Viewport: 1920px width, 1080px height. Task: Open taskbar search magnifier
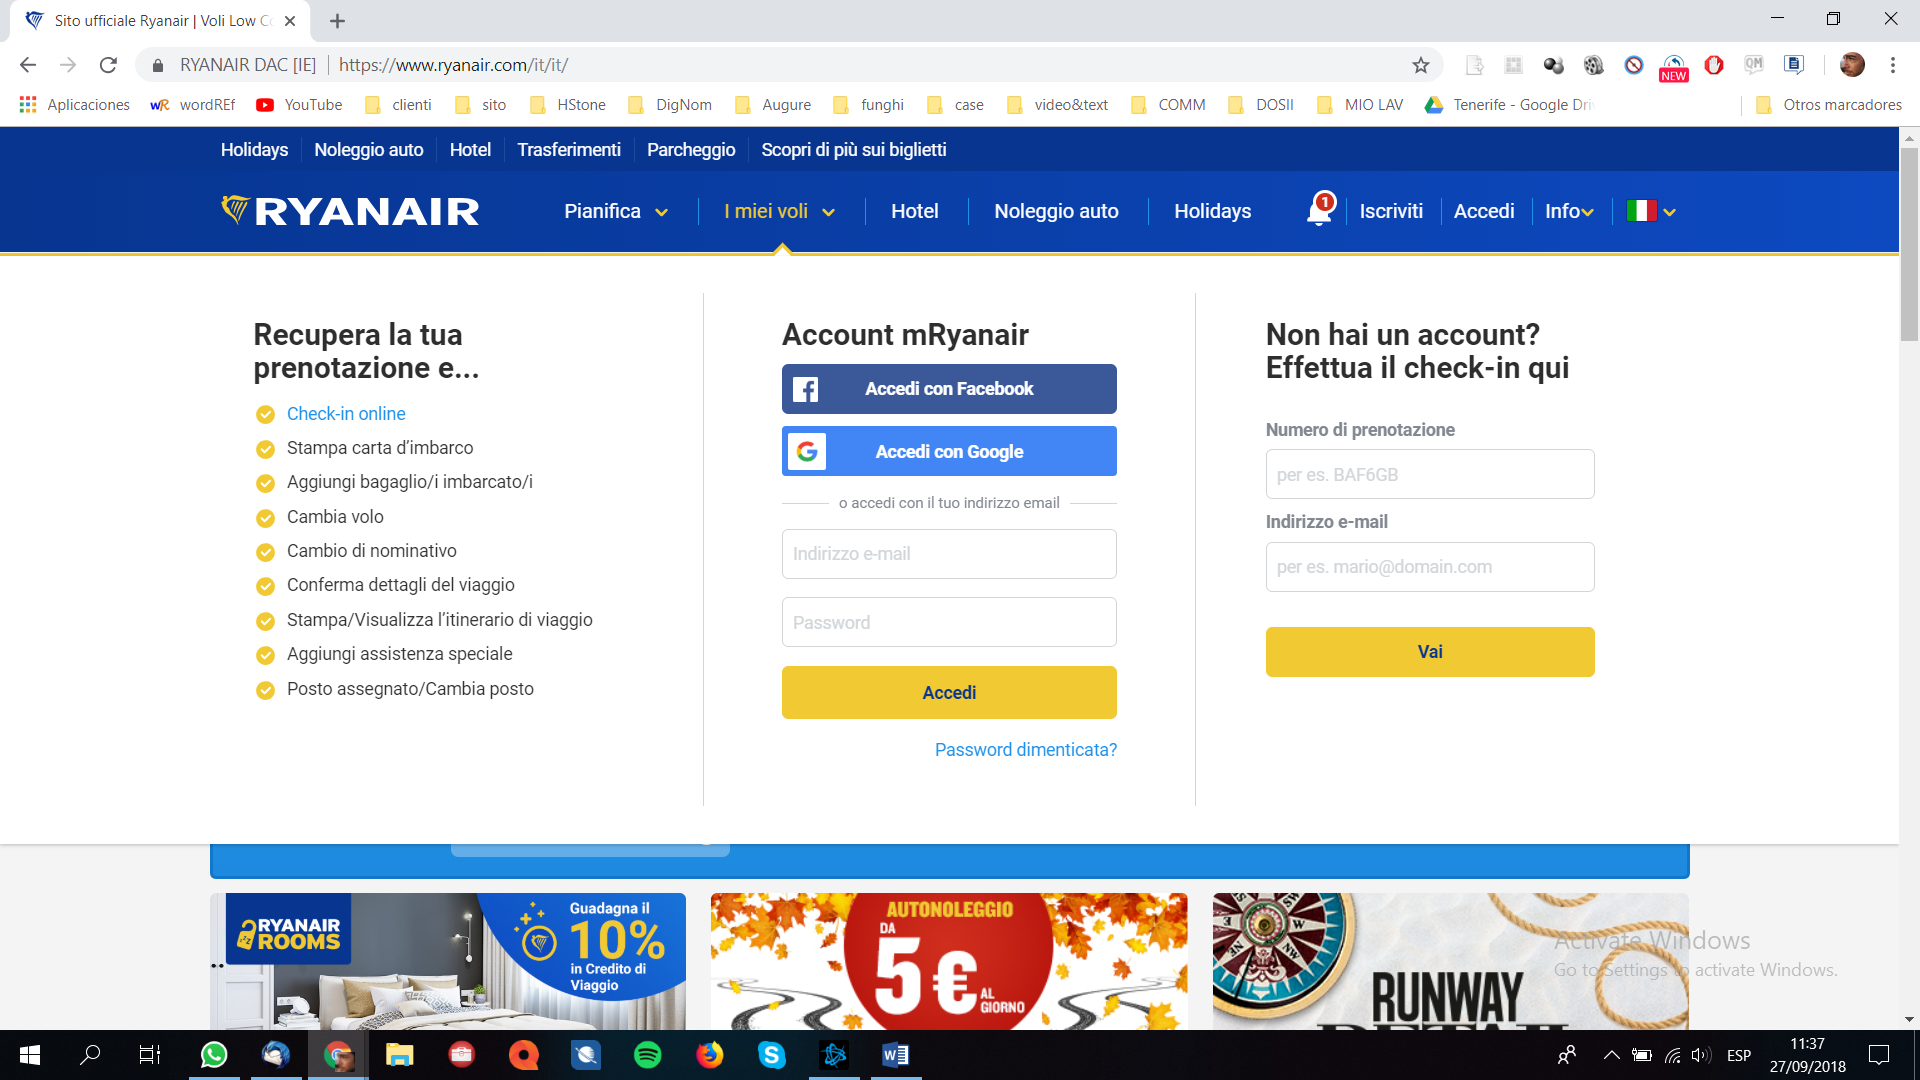tap(90, 1055)
